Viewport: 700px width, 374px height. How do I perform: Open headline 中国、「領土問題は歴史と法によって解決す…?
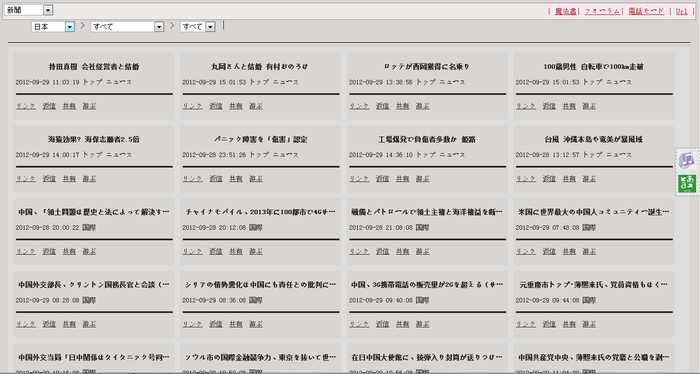click(x=94, y=212)
